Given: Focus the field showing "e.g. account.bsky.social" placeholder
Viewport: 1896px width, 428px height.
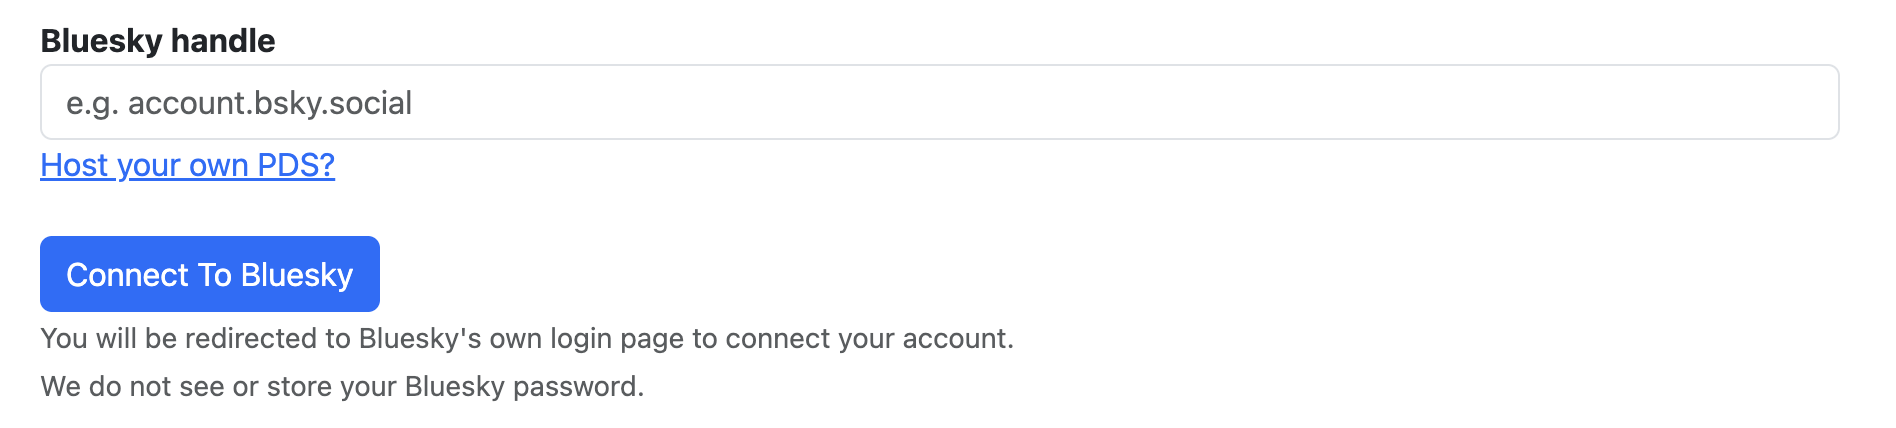Looking at the screenshot, I should point(938,102).
